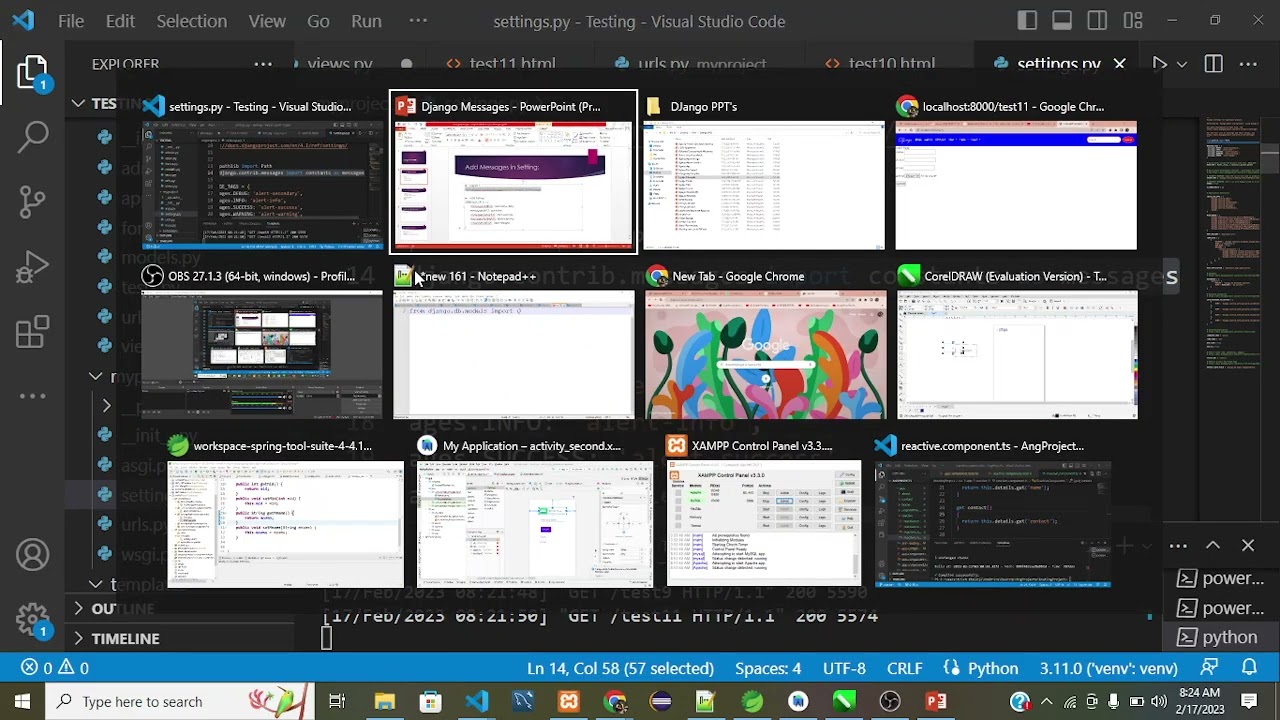
Task: Switch to the new 161 Notepad++ window
Action: [x=513, y=342]
